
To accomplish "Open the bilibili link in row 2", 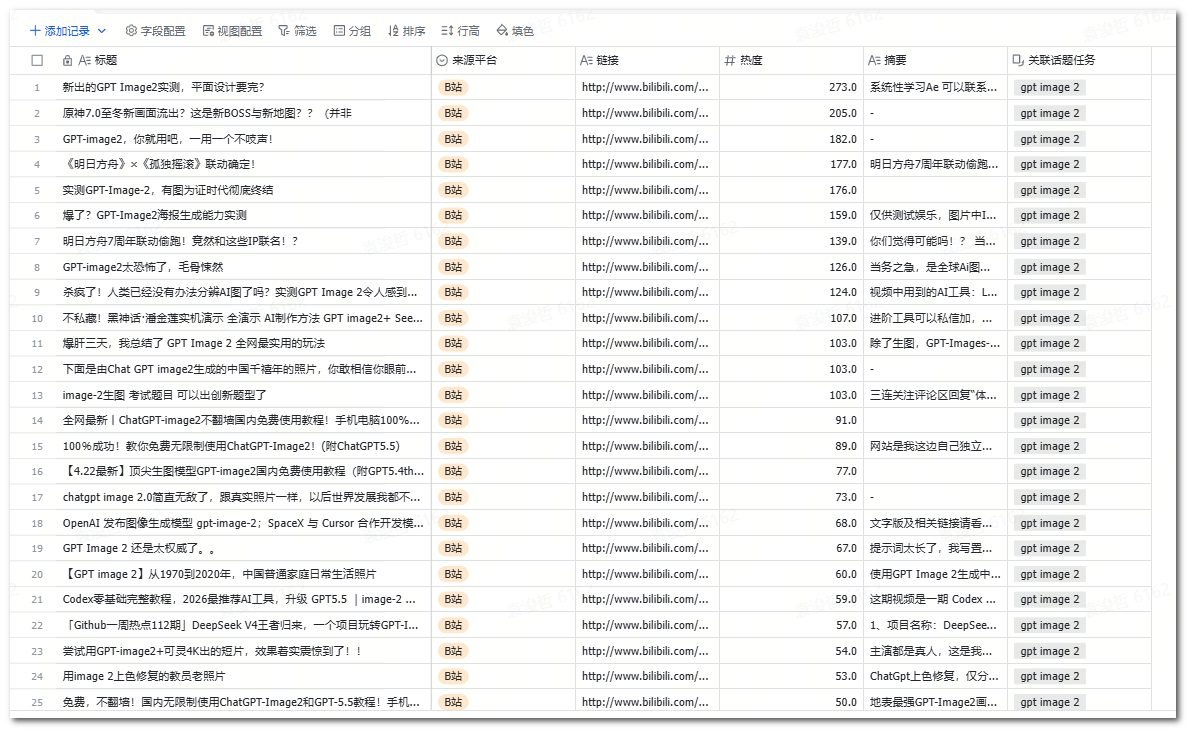I will pos(645,113).
